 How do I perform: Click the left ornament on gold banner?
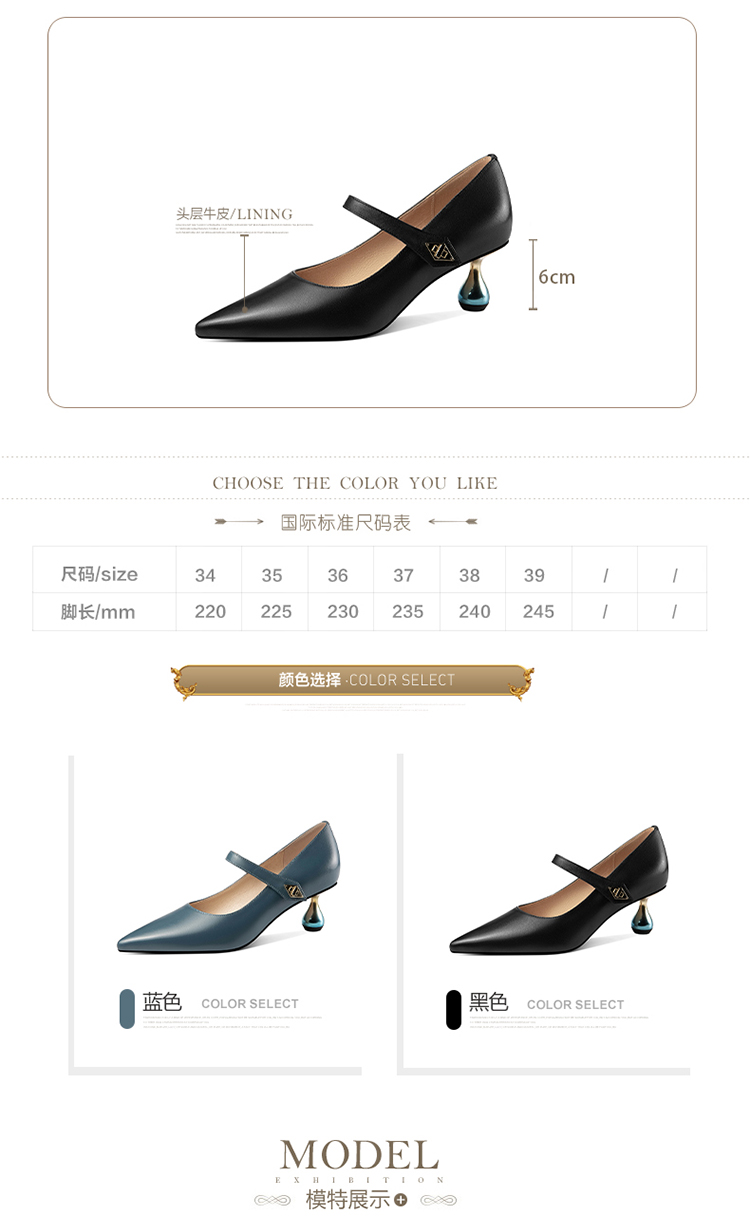pos(184,682)
